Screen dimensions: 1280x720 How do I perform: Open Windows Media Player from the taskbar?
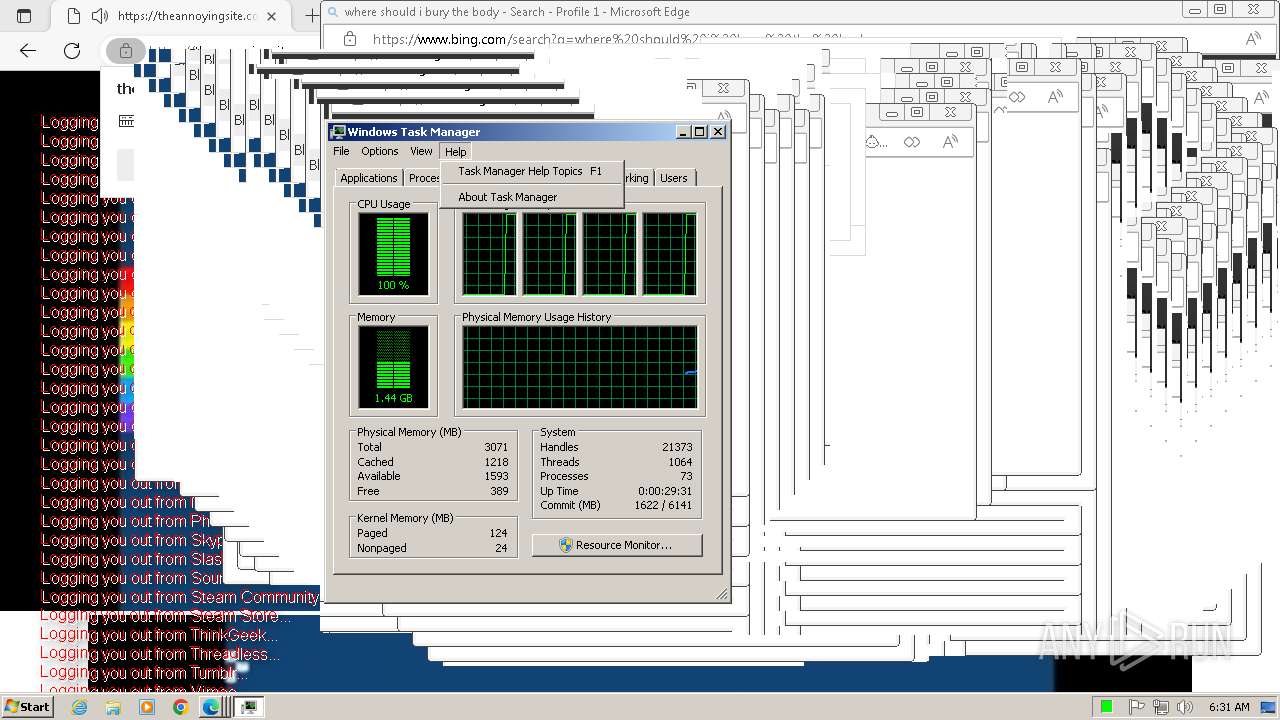point(147,707)
